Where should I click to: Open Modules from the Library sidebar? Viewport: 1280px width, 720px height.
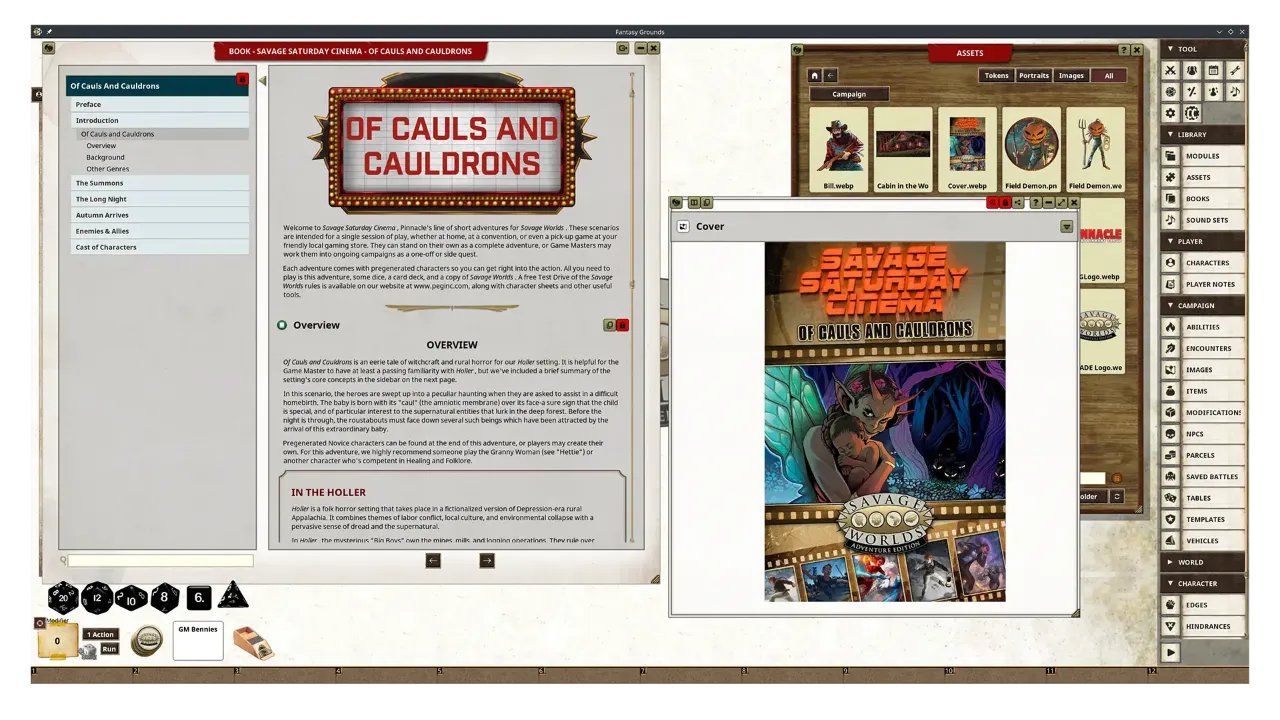click(1203, 156)
